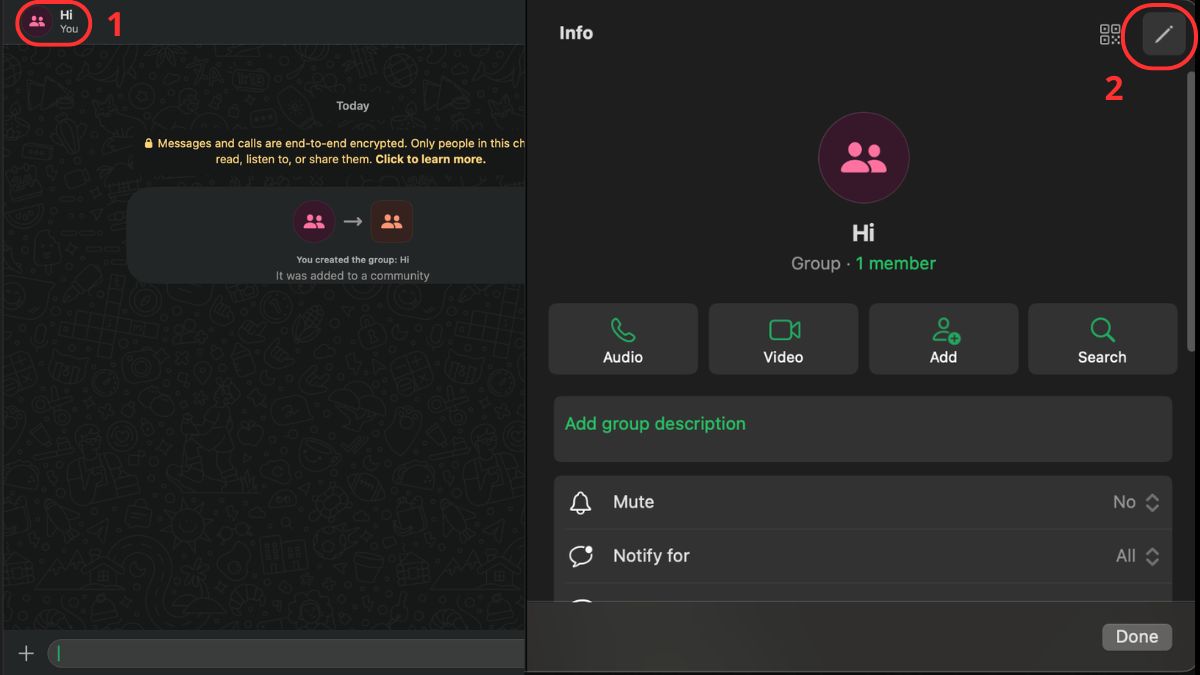Click the 'Info' panel title
The height and width of the screenshot is (675, 1200).
point(576,33)
